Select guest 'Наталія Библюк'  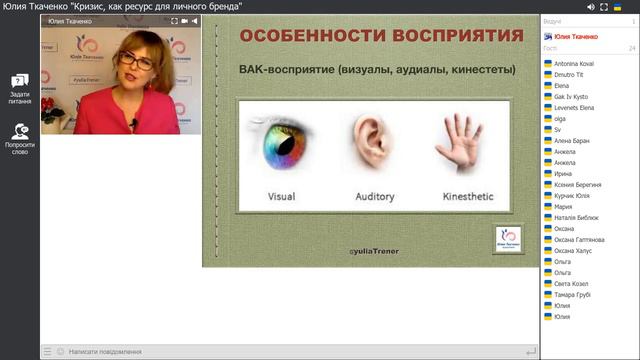point(576,218)
